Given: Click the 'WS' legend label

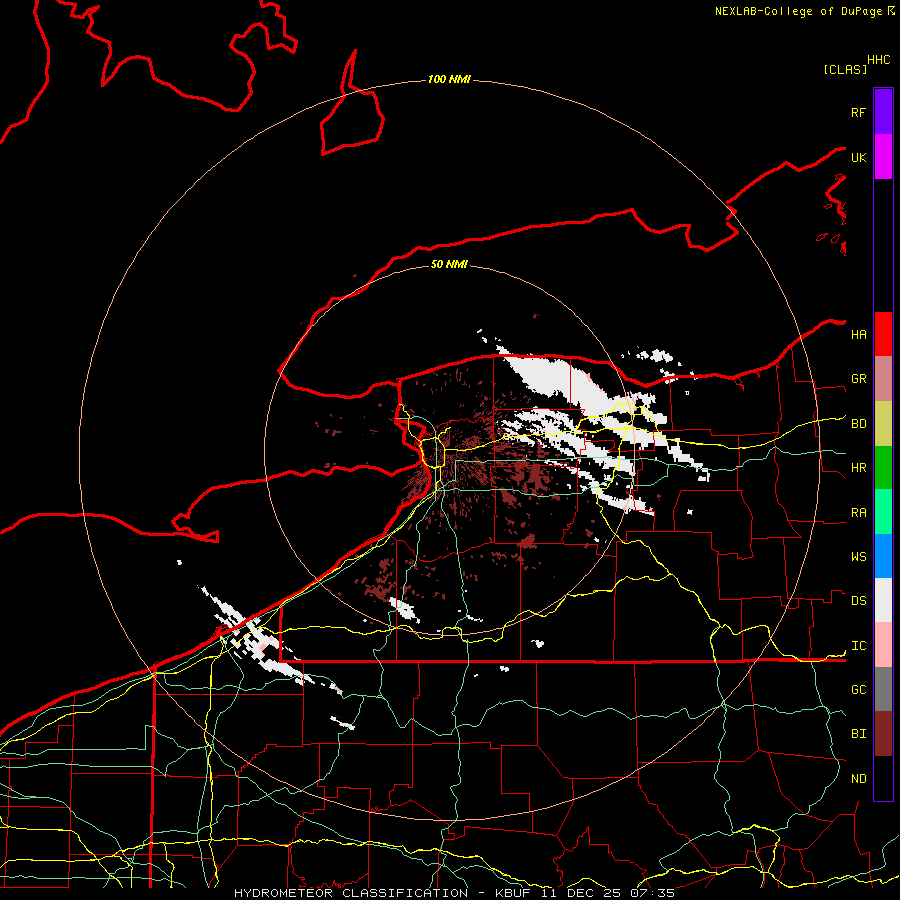Looking at the screenshot, I should pos(858,557).
